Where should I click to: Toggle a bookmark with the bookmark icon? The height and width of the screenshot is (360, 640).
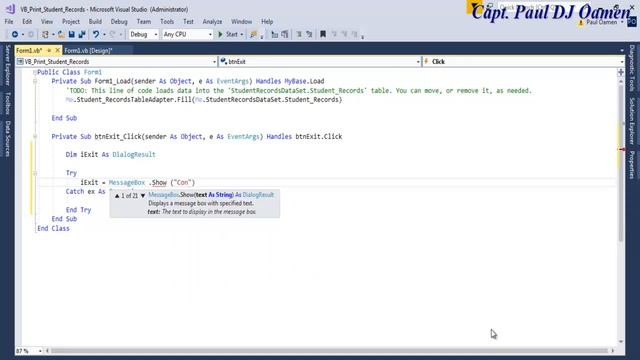tap(323, 35)
